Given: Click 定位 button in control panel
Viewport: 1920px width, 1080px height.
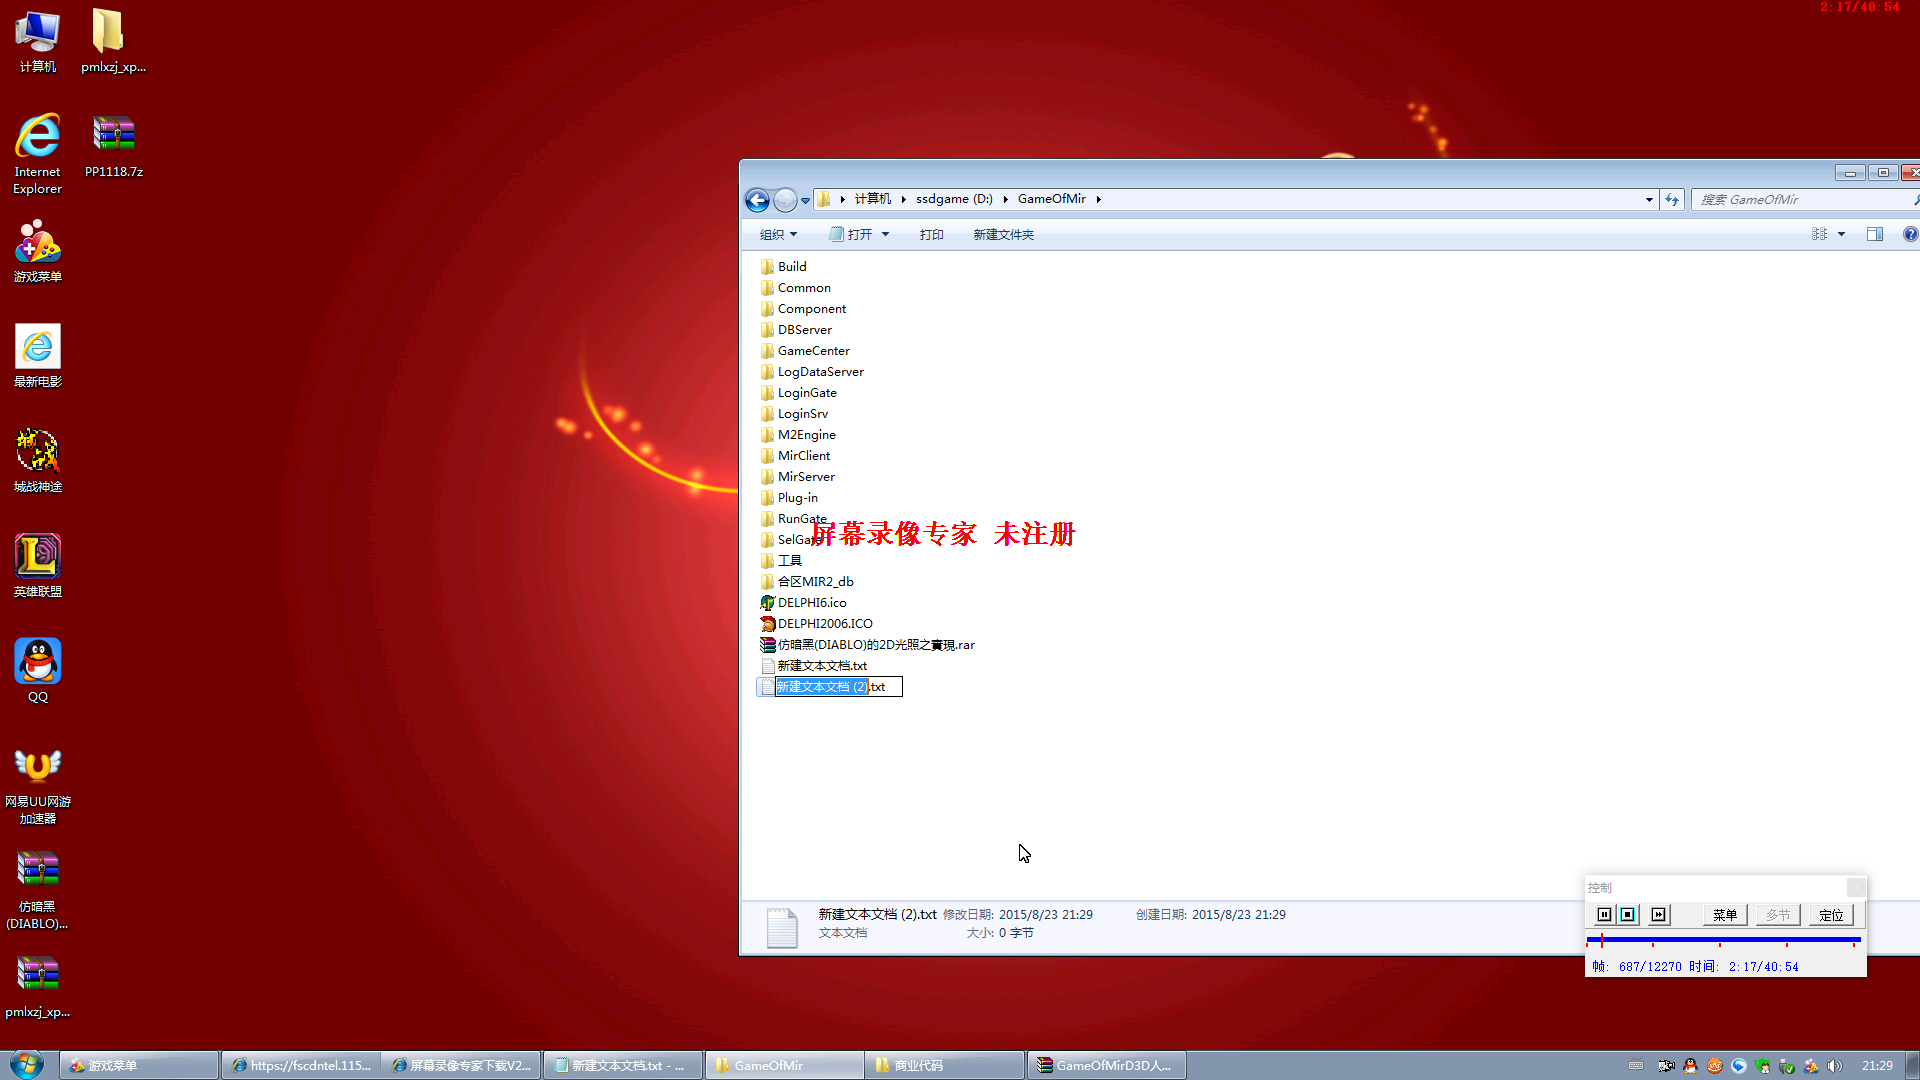Looking at the screenshot, I should (x=1831, y=915).
